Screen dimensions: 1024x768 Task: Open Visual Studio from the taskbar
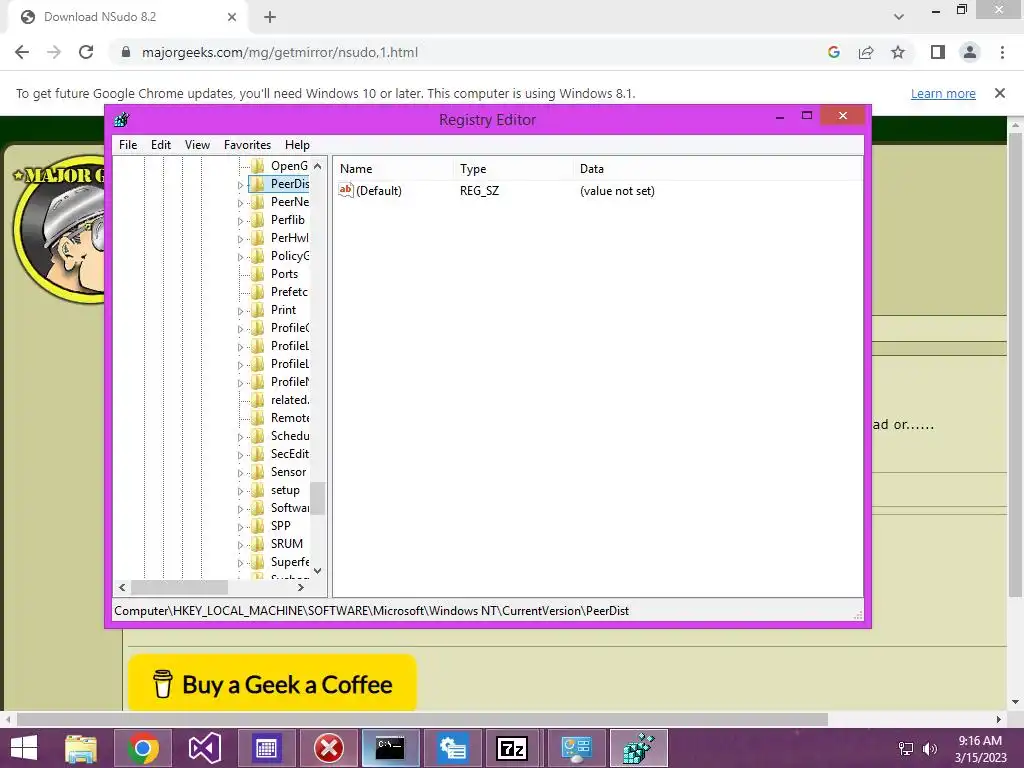[204, 748]
